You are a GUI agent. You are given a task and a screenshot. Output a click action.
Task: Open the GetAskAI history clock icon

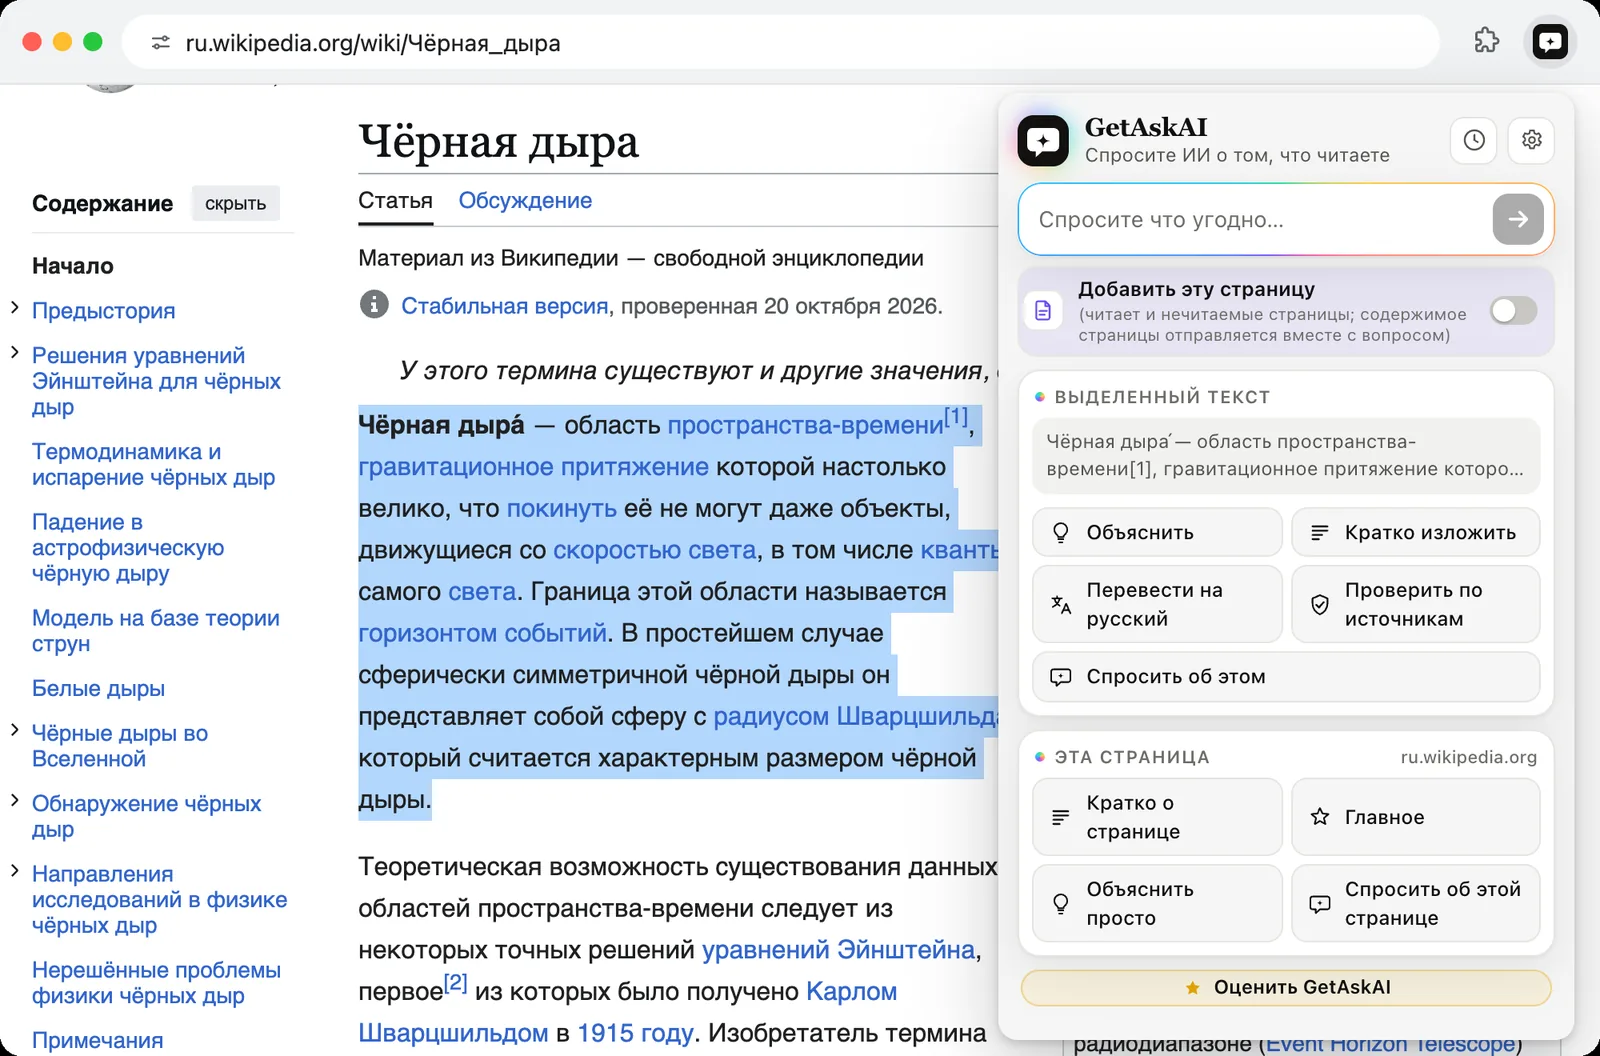(1474, 140)
